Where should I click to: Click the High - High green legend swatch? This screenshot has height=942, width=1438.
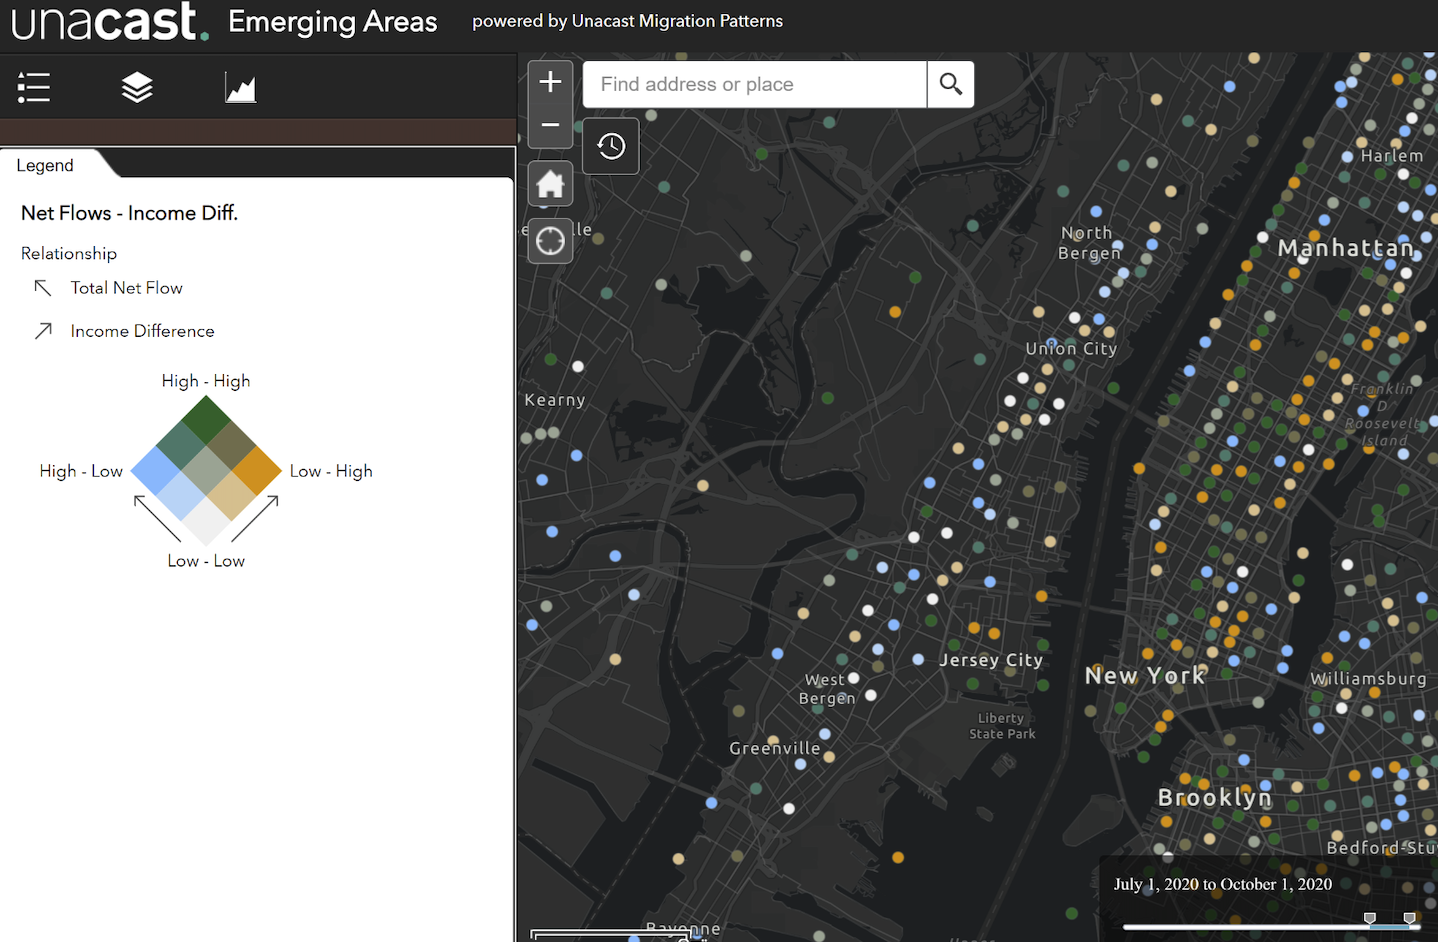(207, 420)
